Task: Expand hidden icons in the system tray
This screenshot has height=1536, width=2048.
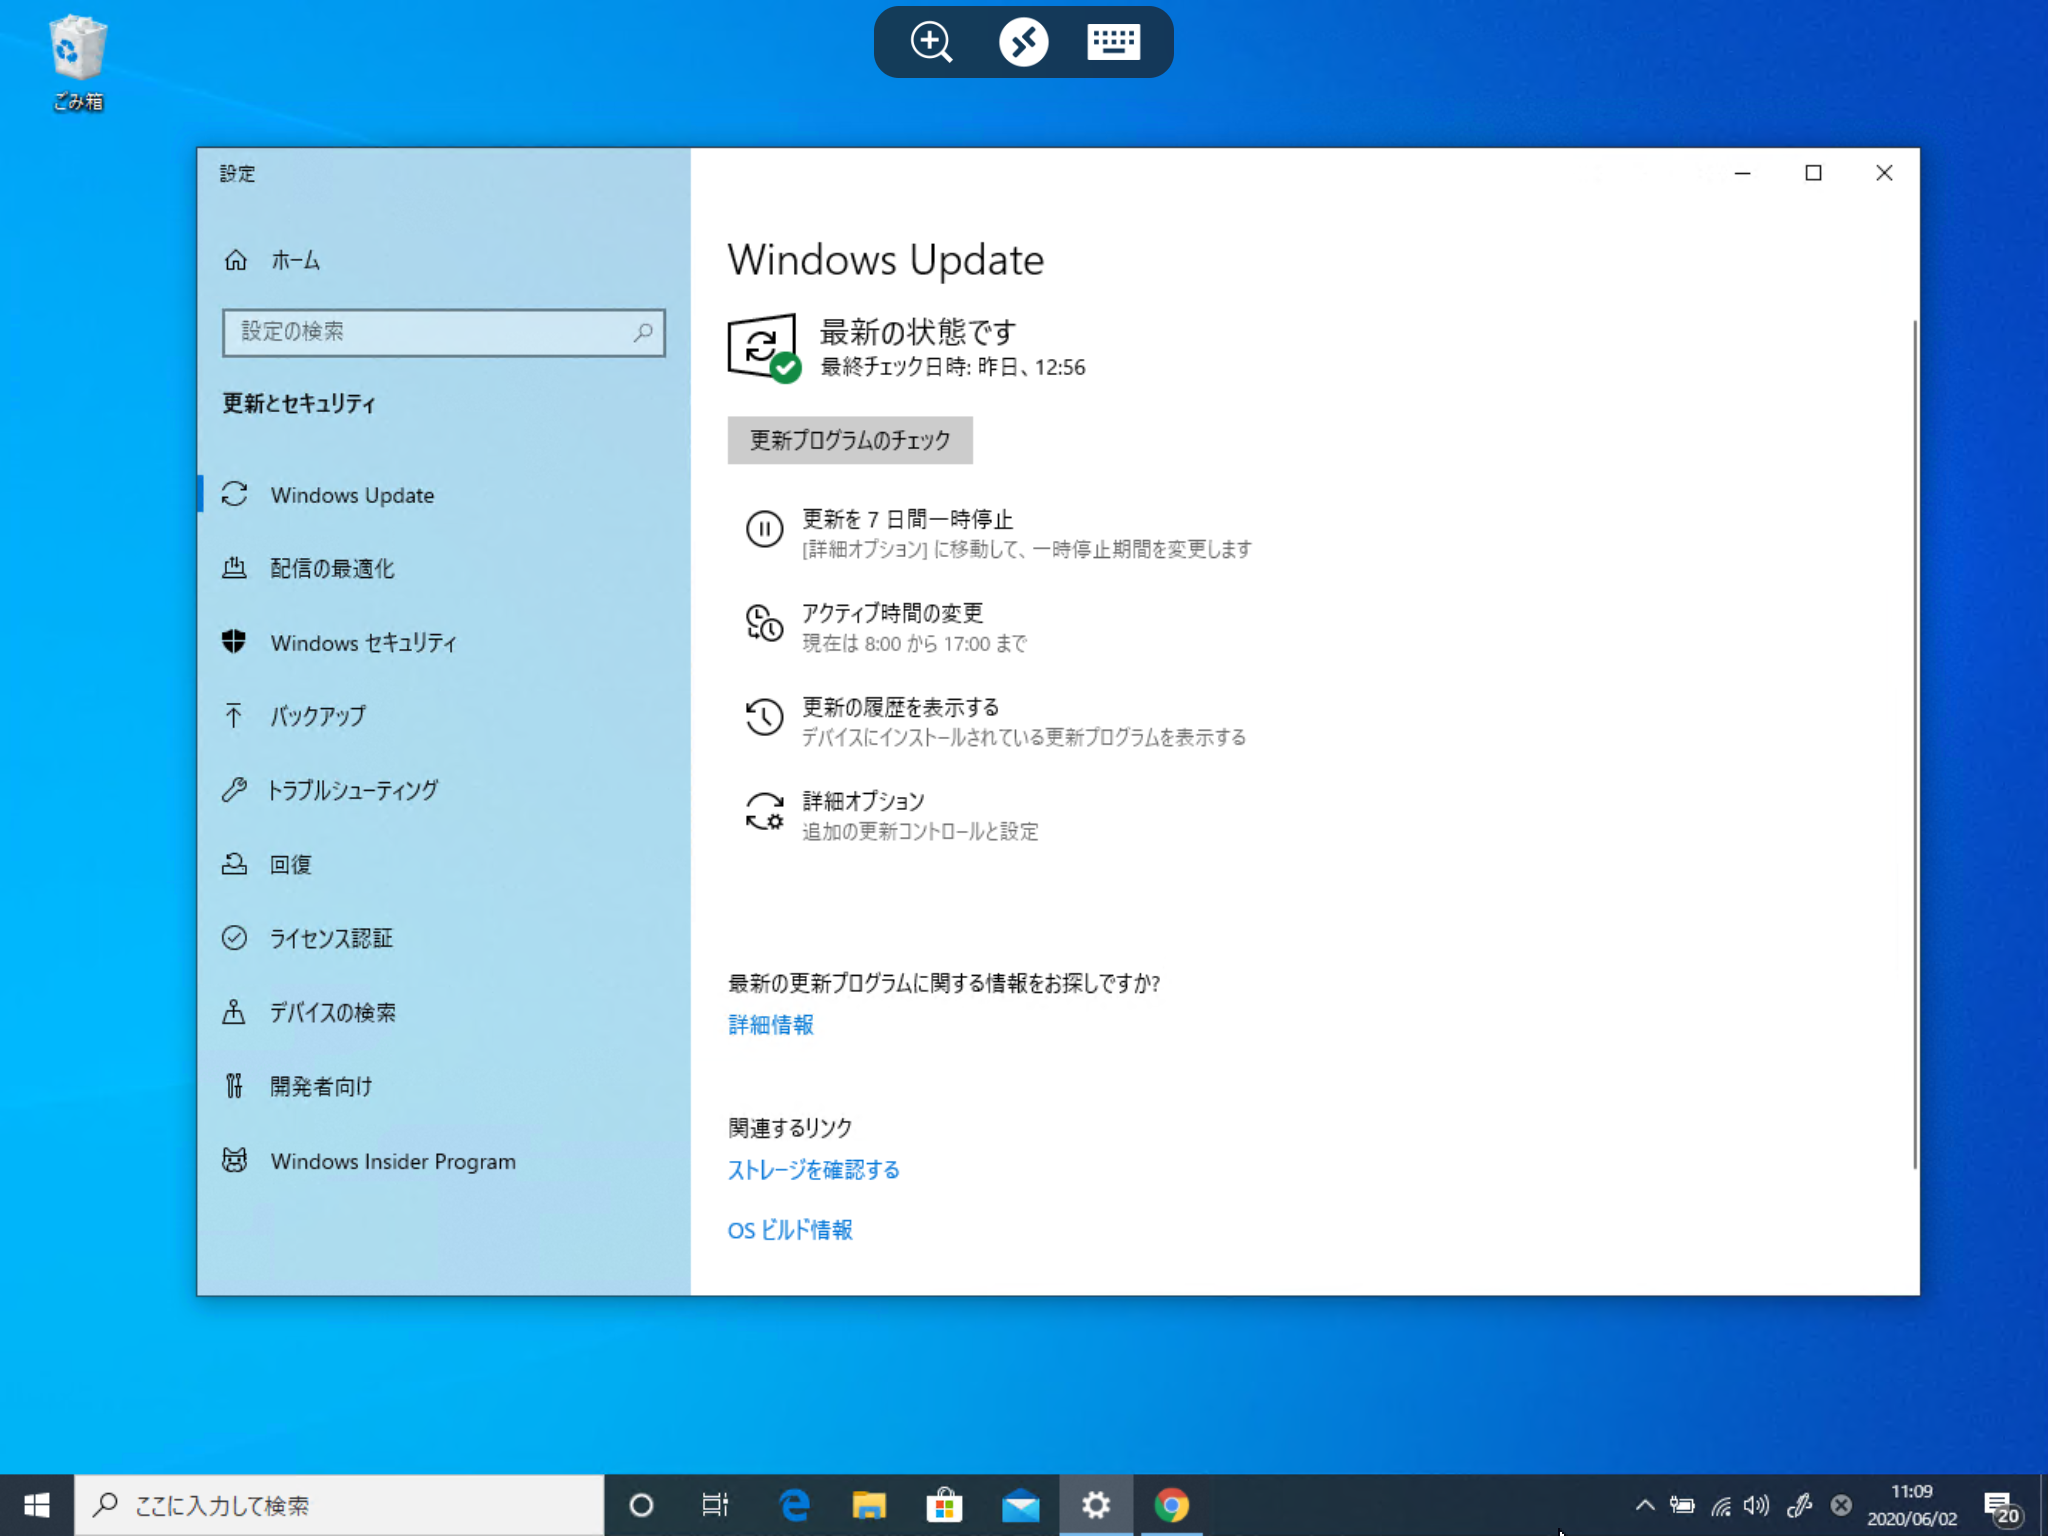Action: [1643, 1504]
